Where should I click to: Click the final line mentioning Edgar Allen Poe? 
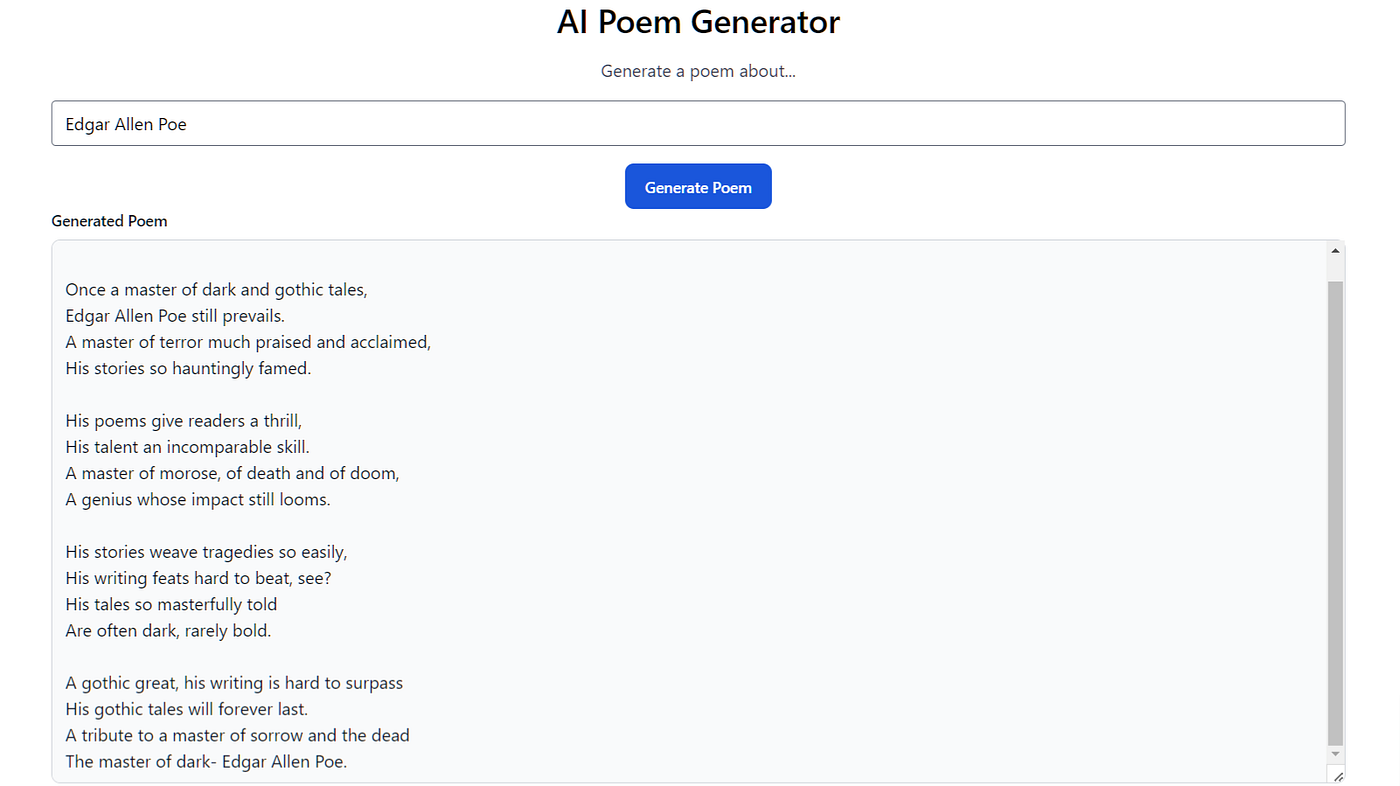pos(205,761)
